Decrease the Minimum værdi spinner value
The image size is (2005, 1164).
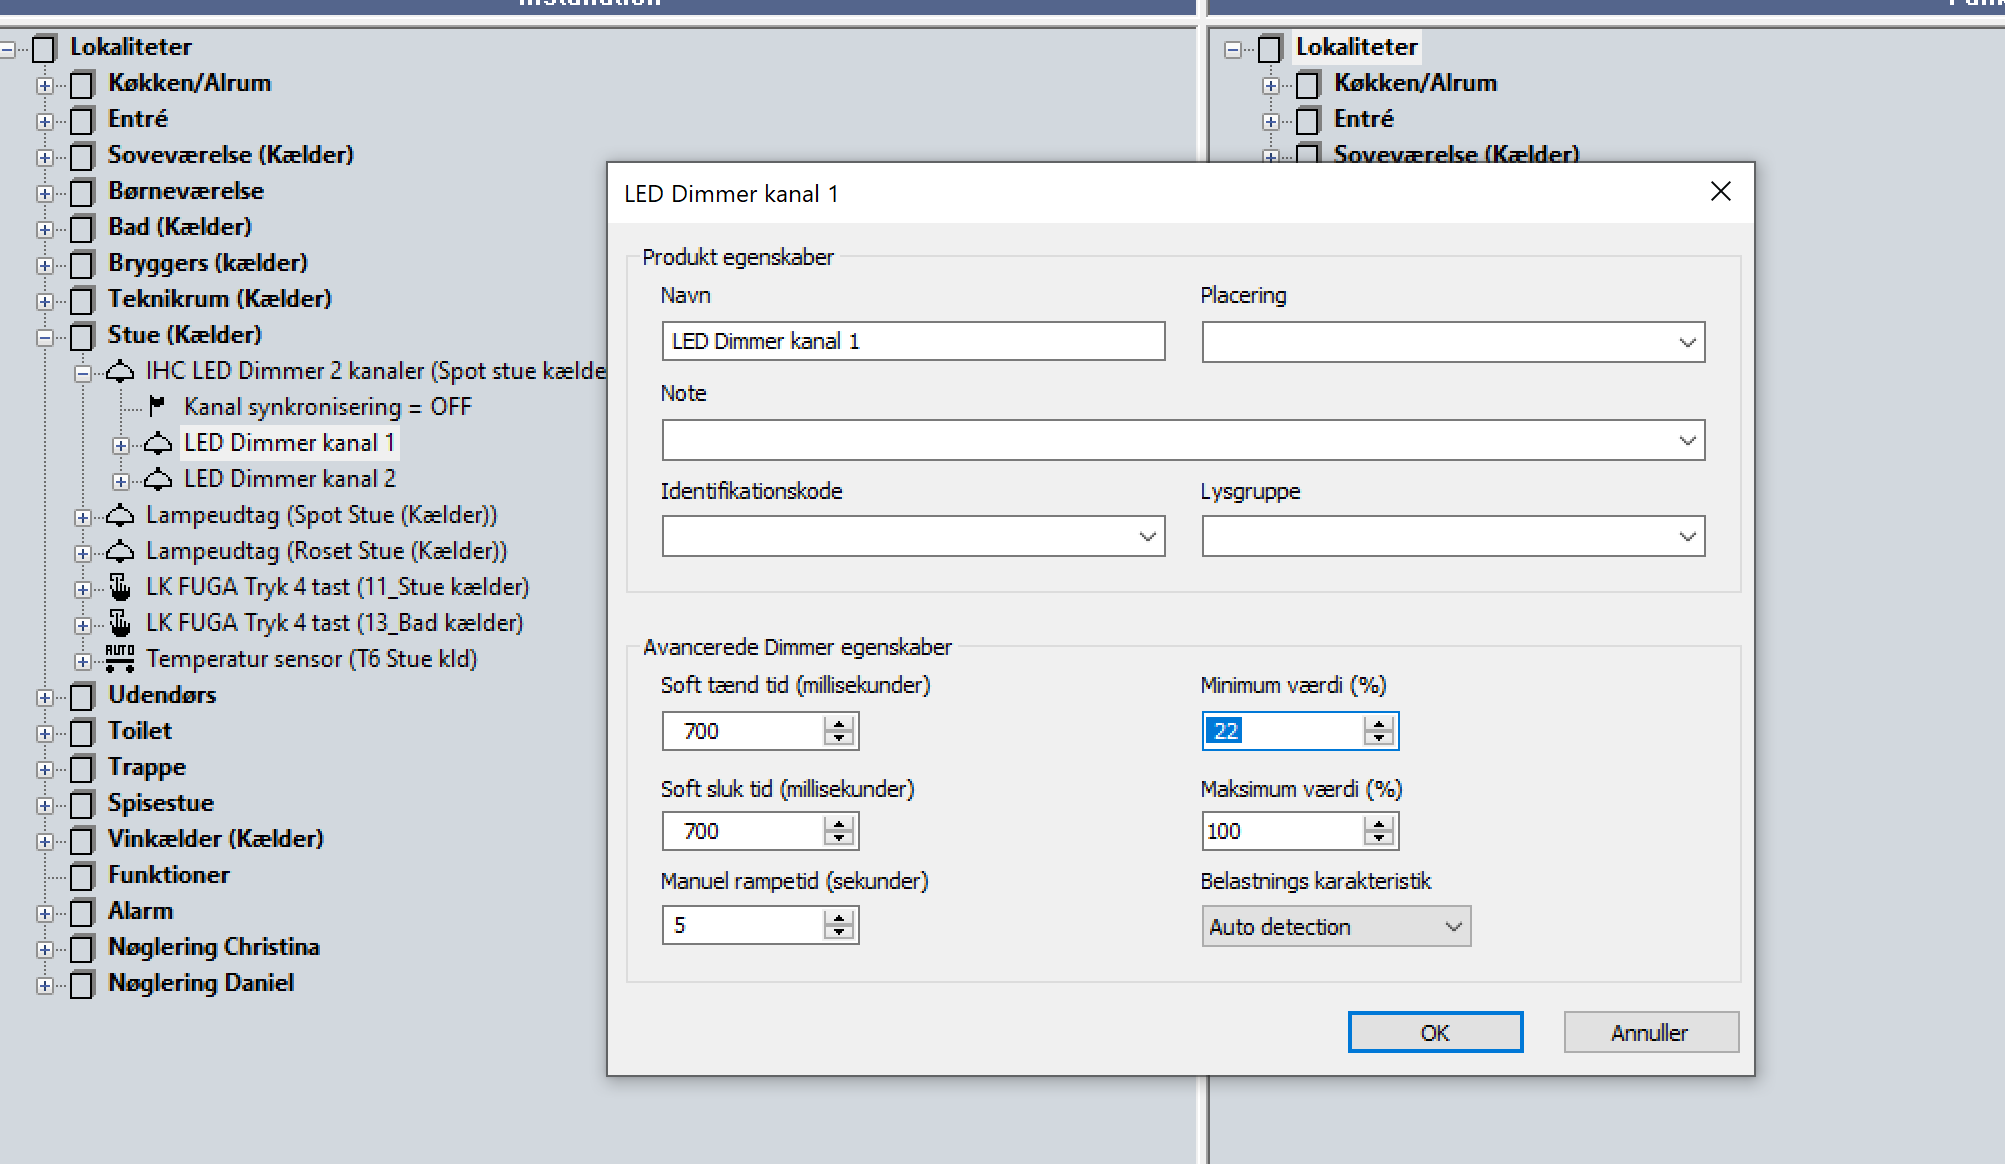tap(1379, 739)
